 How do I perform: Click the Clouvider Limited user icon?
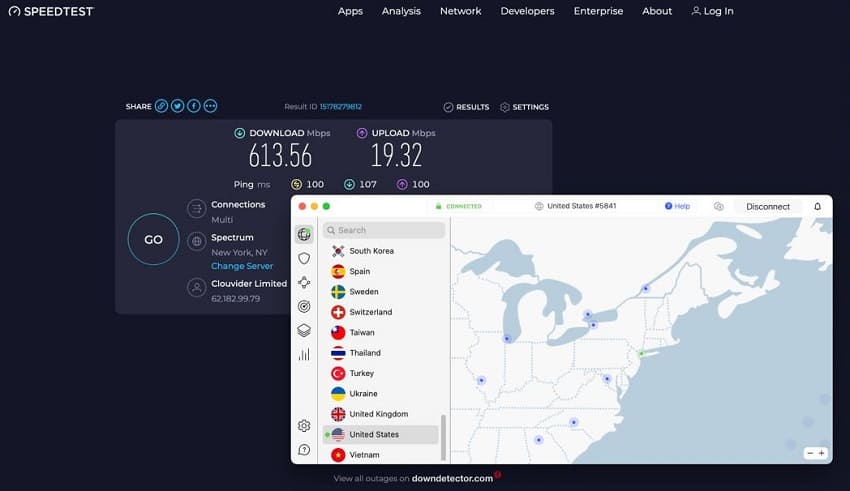pyautogui.click(x=196, y=287)
